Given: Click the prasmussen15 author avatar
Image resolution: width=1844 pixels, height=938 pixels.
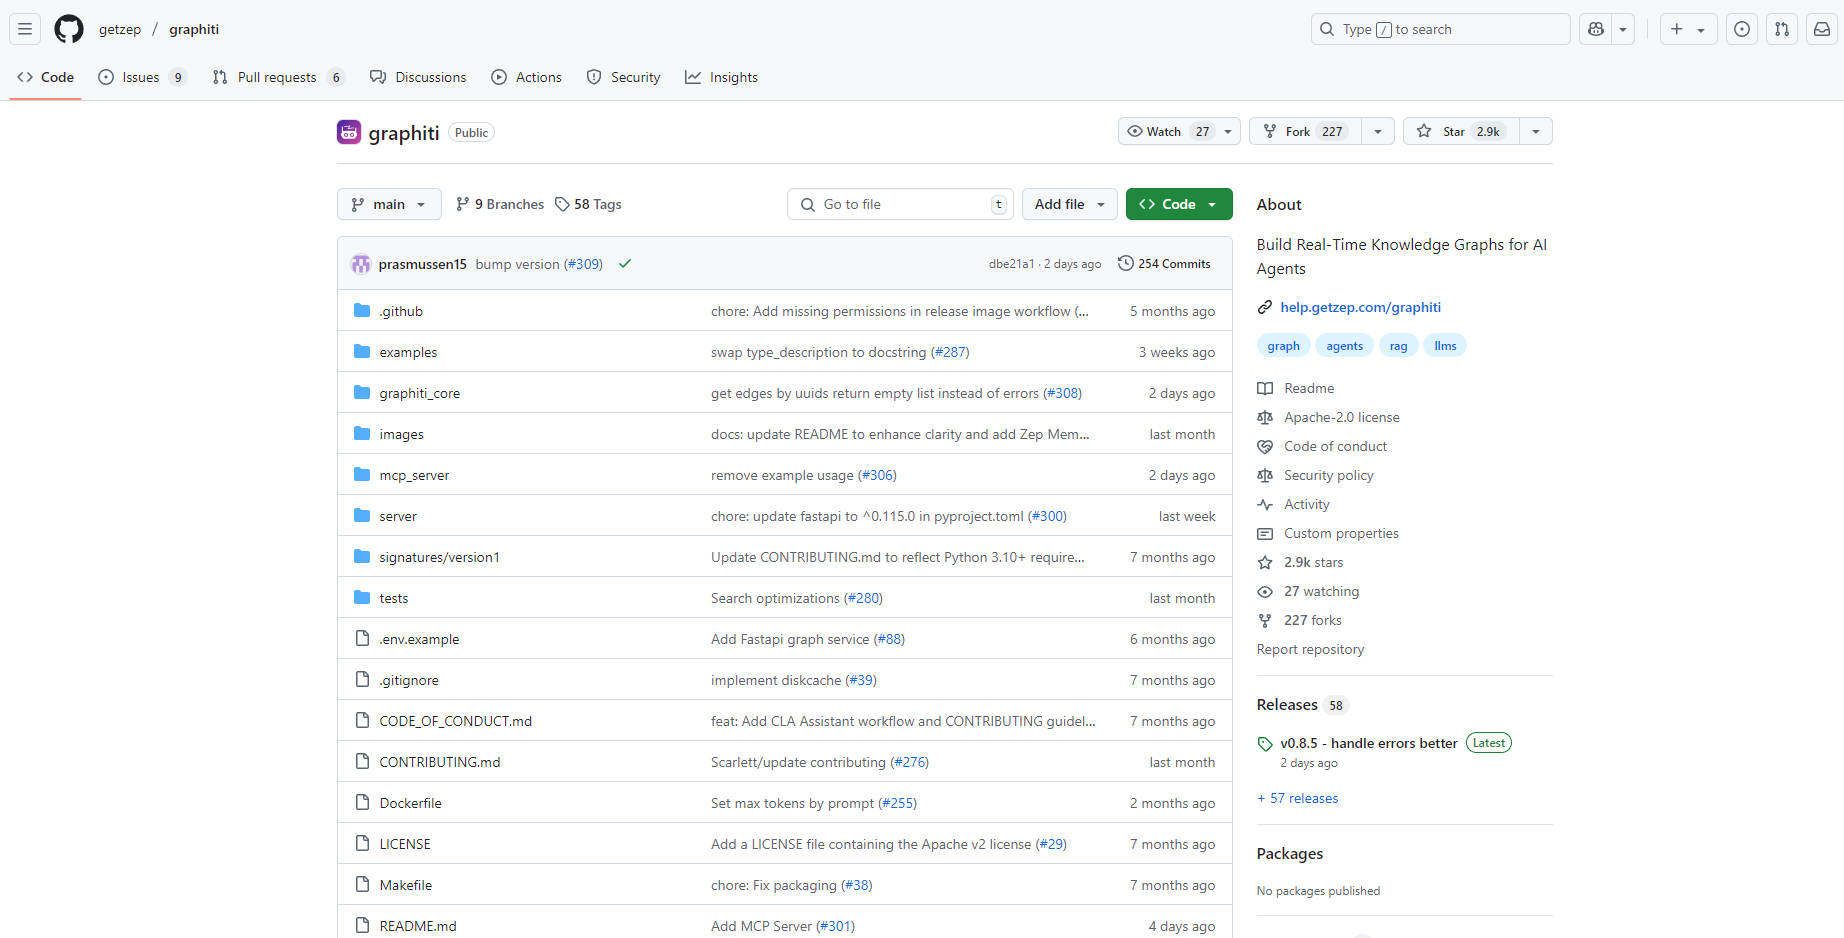Looking at the screenshot, I should tap(361, 264).
